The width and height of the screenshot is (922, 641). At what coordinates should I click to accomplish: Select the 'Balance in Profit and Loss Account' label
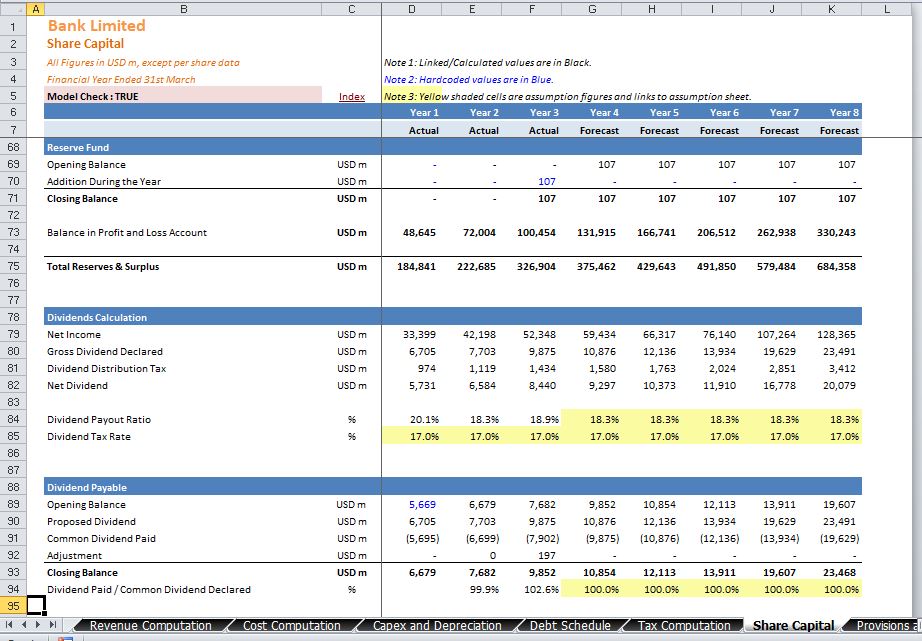pyautogui.click(x=127, y=232)
